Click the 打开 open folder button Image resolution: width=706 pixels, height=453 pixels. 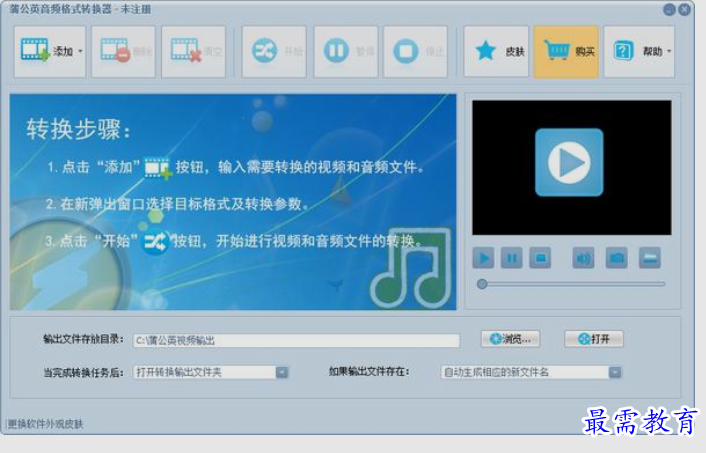tap(594, 339)
